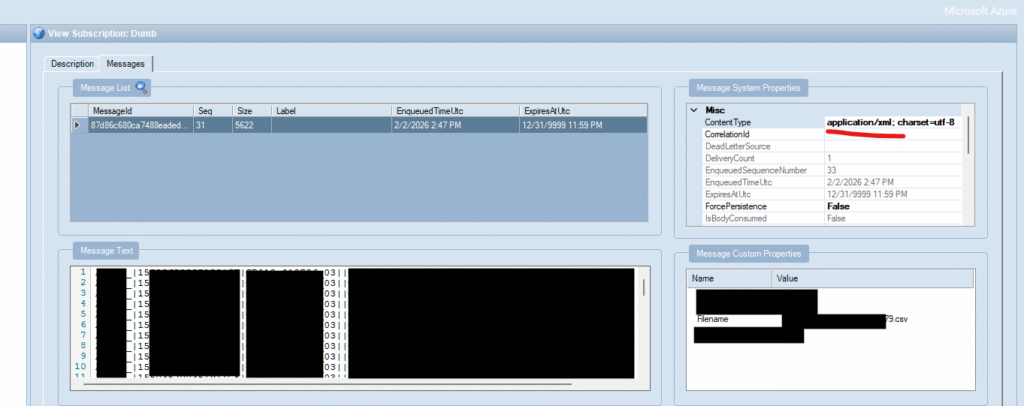Sort by the Label column header
Image resolution: width=1024 pixels, height=406 pixels.
pyautogui.click(x=330, y=110)
